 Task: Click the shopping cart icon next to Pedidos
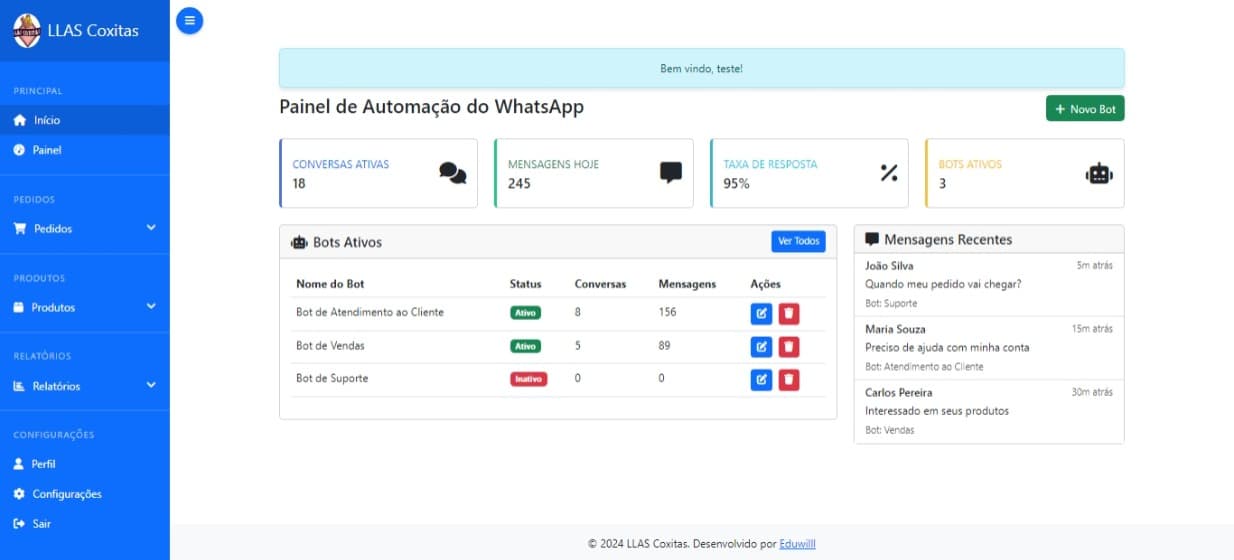tap(20, 228)
